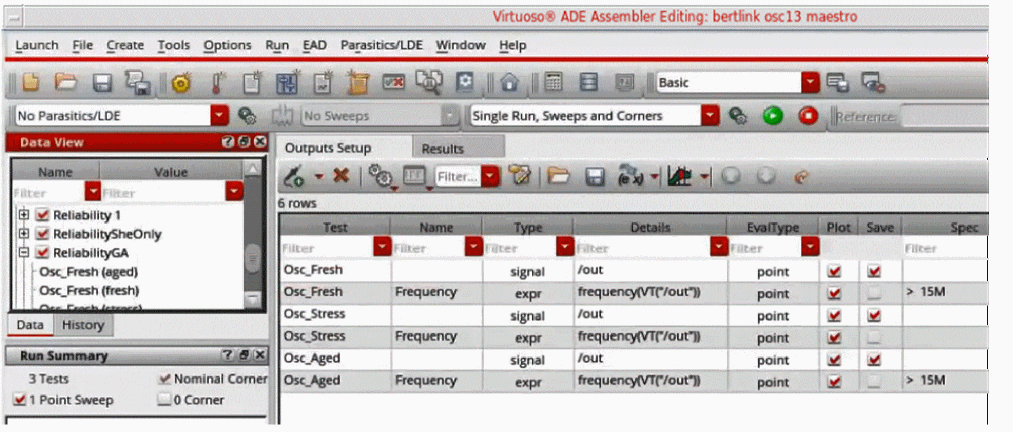Toggle Plot checkbox for Osc_Fresh signal row
The image size is (1013, 432).
[x=834, y=272]
